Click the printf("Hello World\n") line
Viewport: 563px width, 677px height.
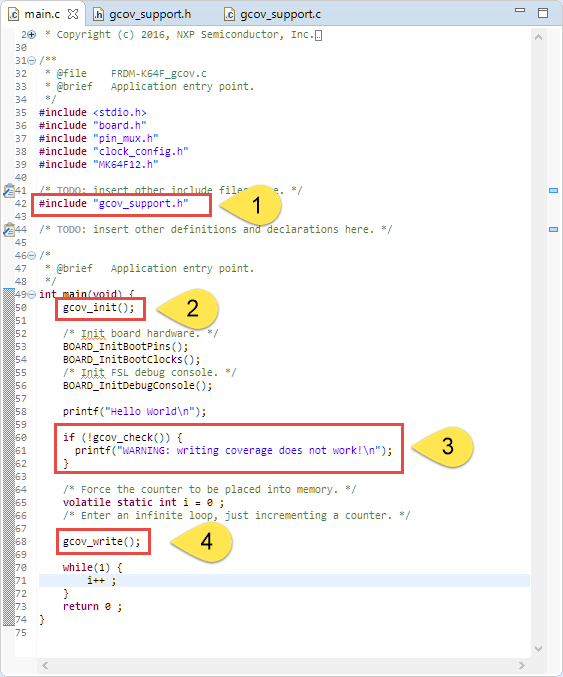[x=134, y=411]
